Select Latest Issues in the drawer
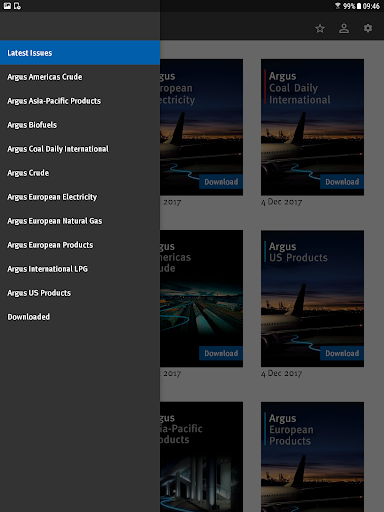Screen dimensions: 384x512 [x=80, y=53]
